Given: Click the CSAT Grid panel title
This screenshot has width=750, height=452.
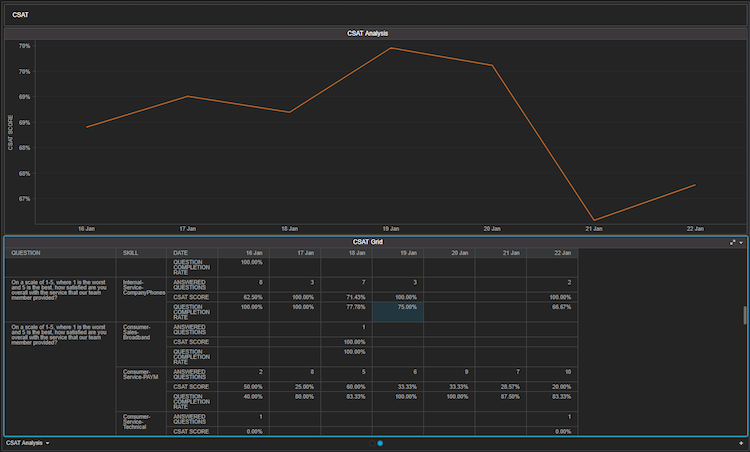Looking at the screenshot, I should (x=367, y=242).
